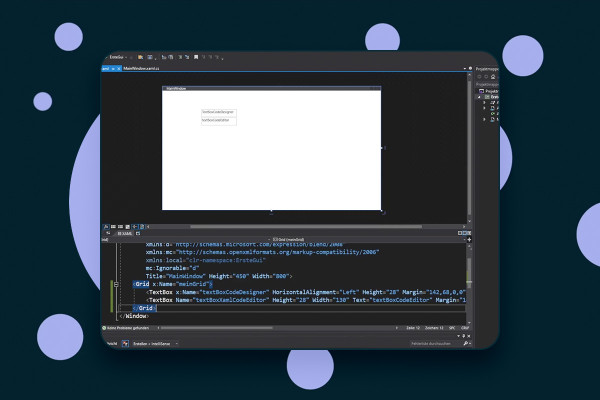Click the mc:Ignorable="d" code line
Viewport: 600px width, 400px height.
[x=172, y=268]
